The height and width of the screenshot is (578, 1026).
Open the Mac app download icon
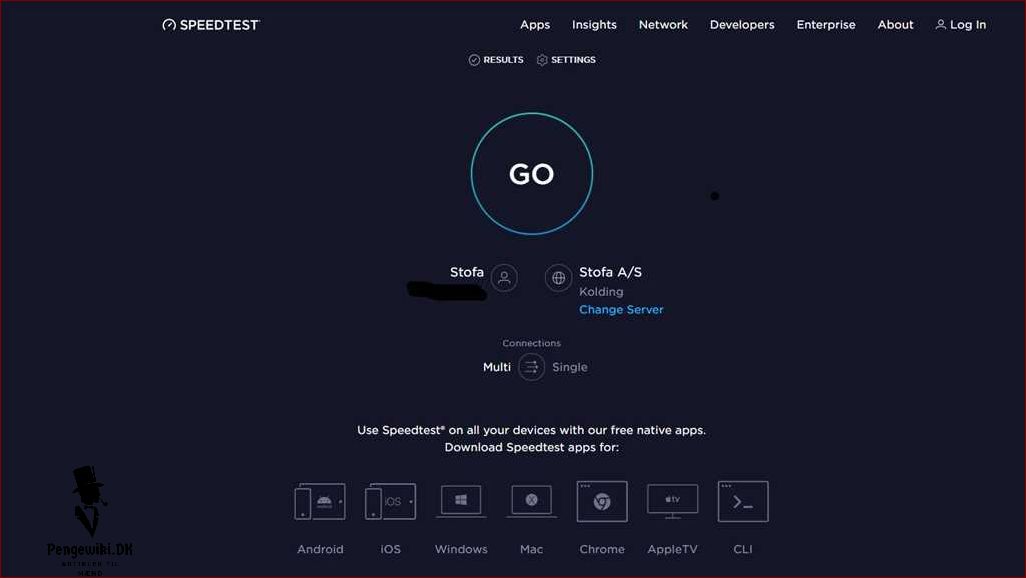coord(531,500)
